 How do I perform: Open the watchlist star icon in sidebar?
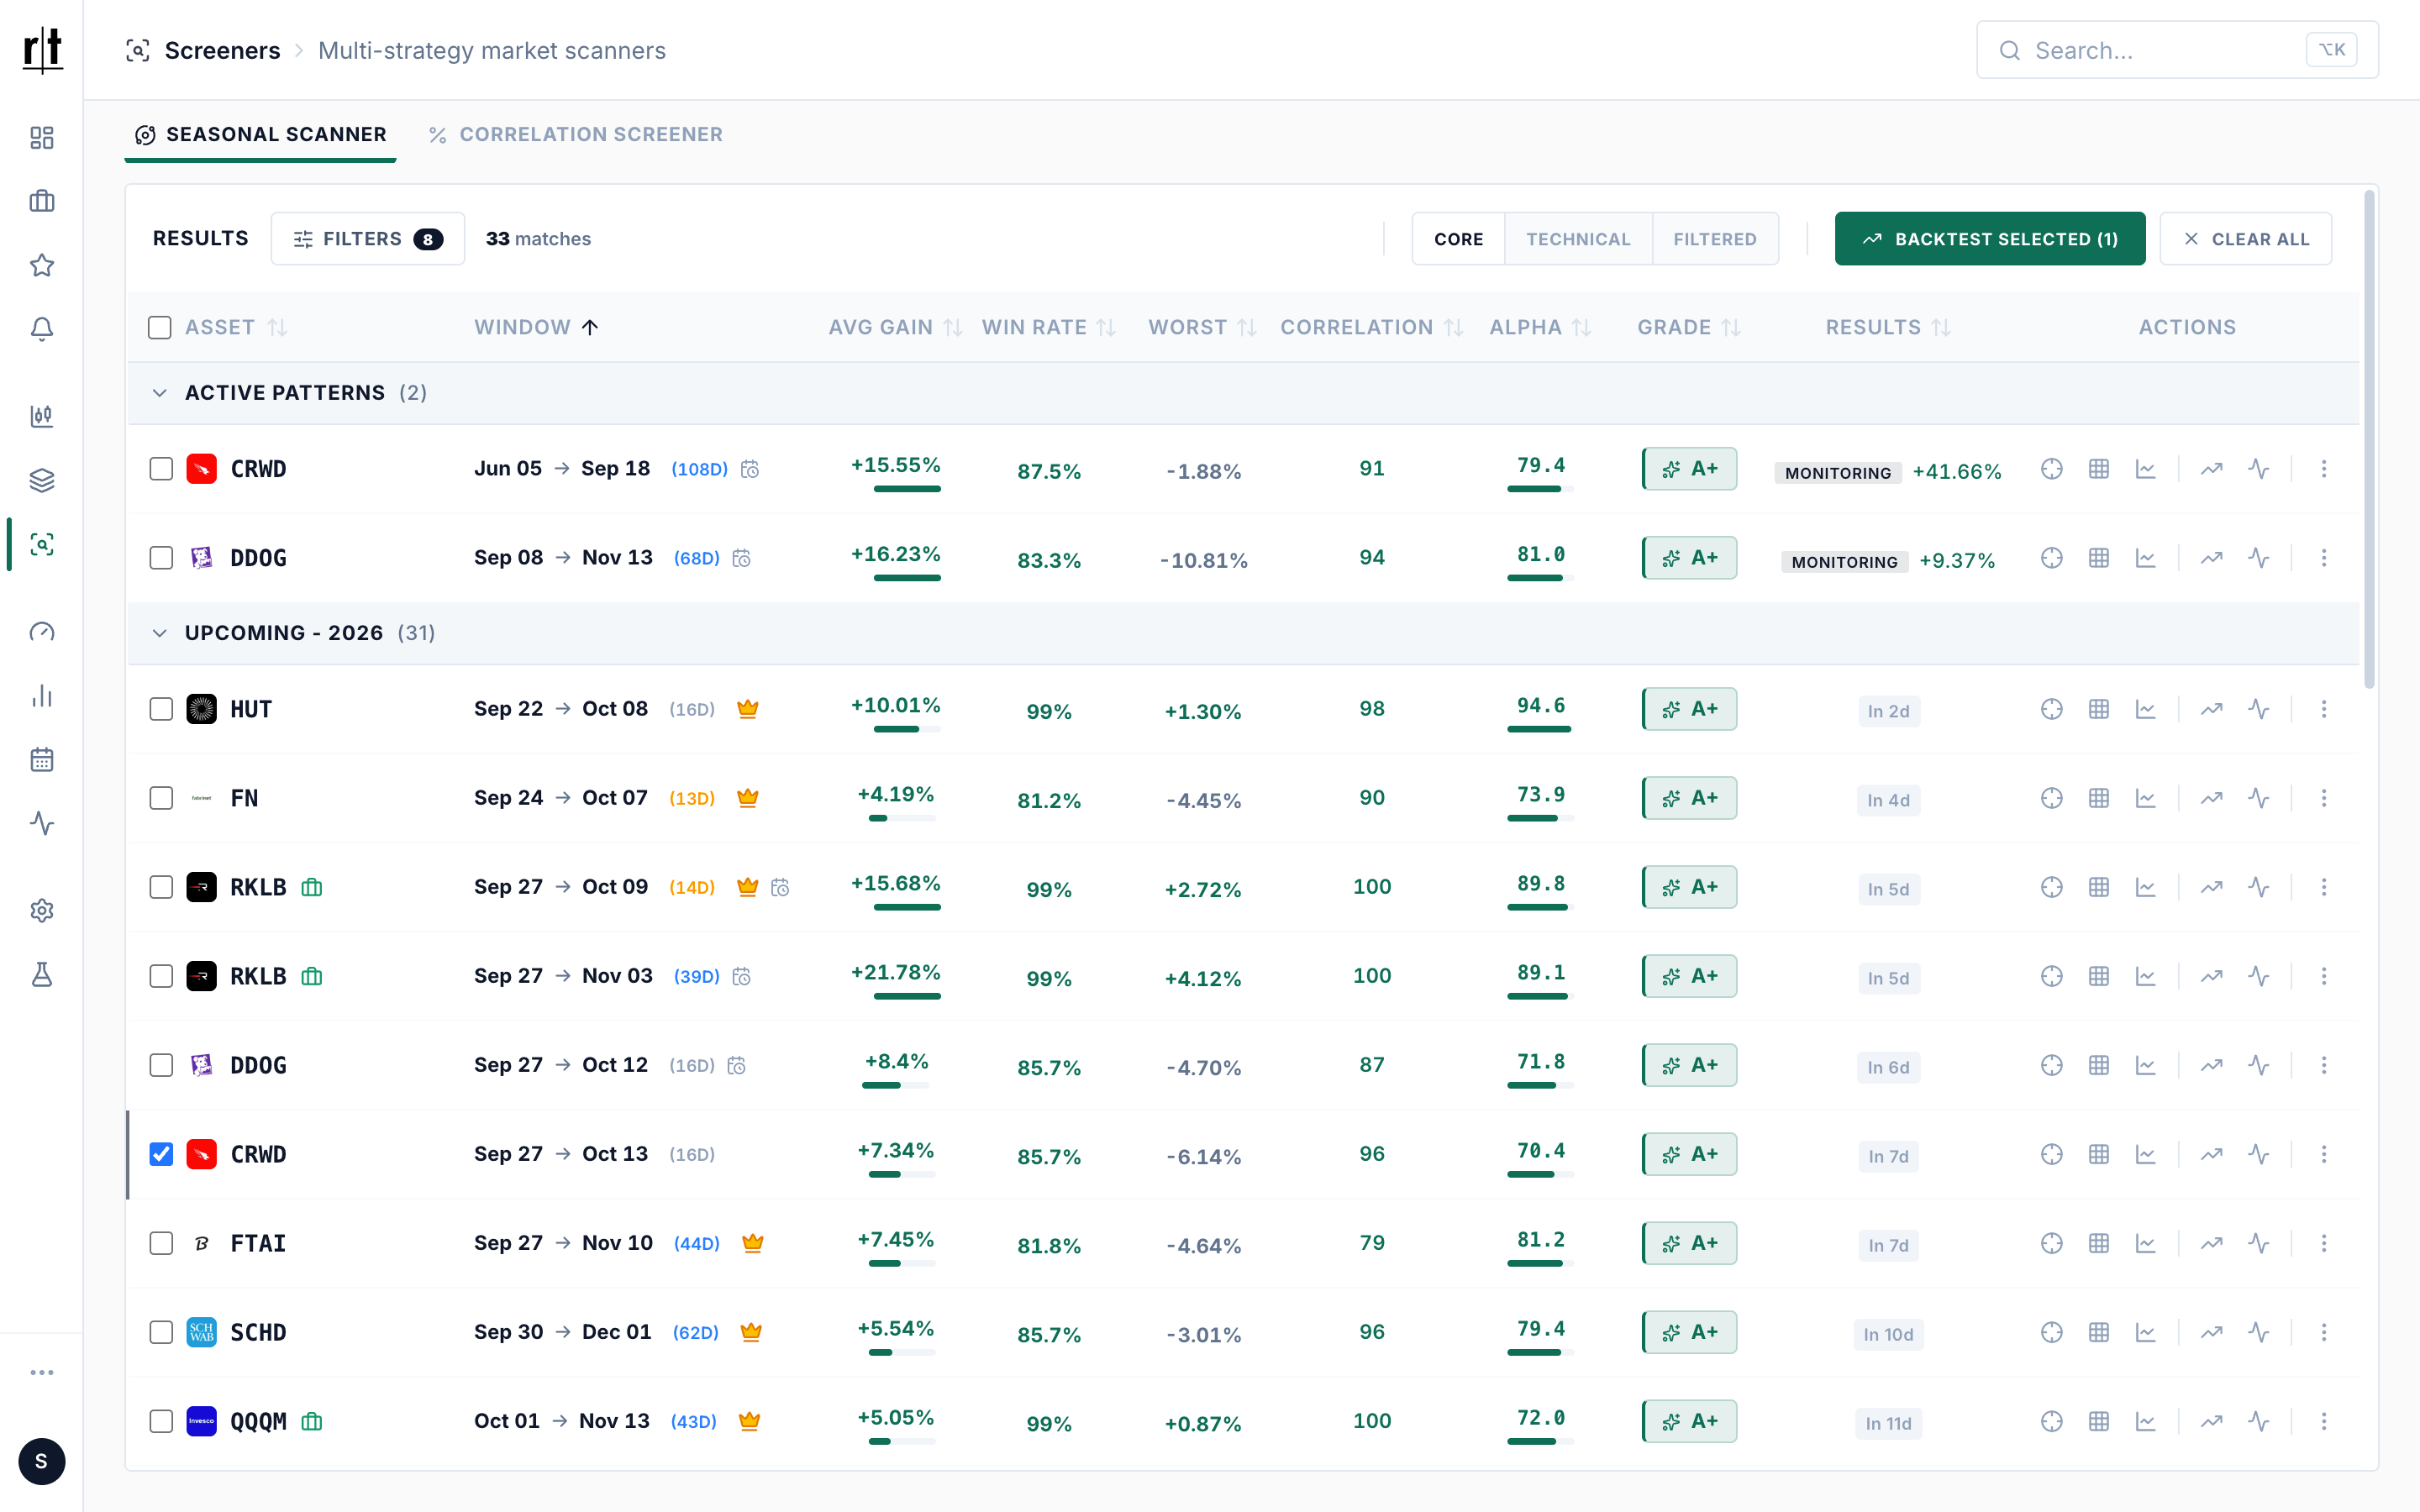pyautogui.click(x=42, y=265)
